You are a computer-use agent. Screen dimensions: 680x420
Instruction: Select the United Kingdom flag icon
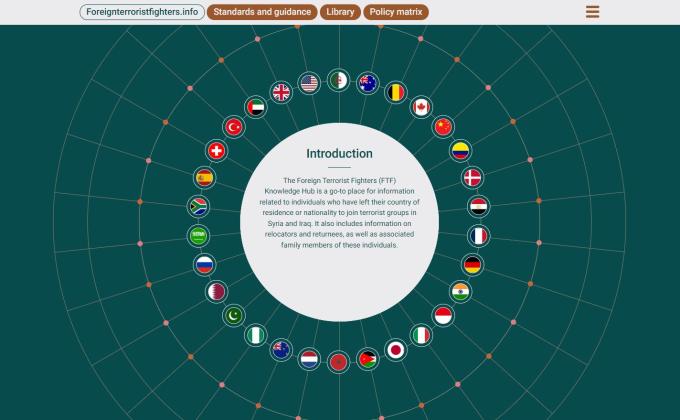point(281,92)
